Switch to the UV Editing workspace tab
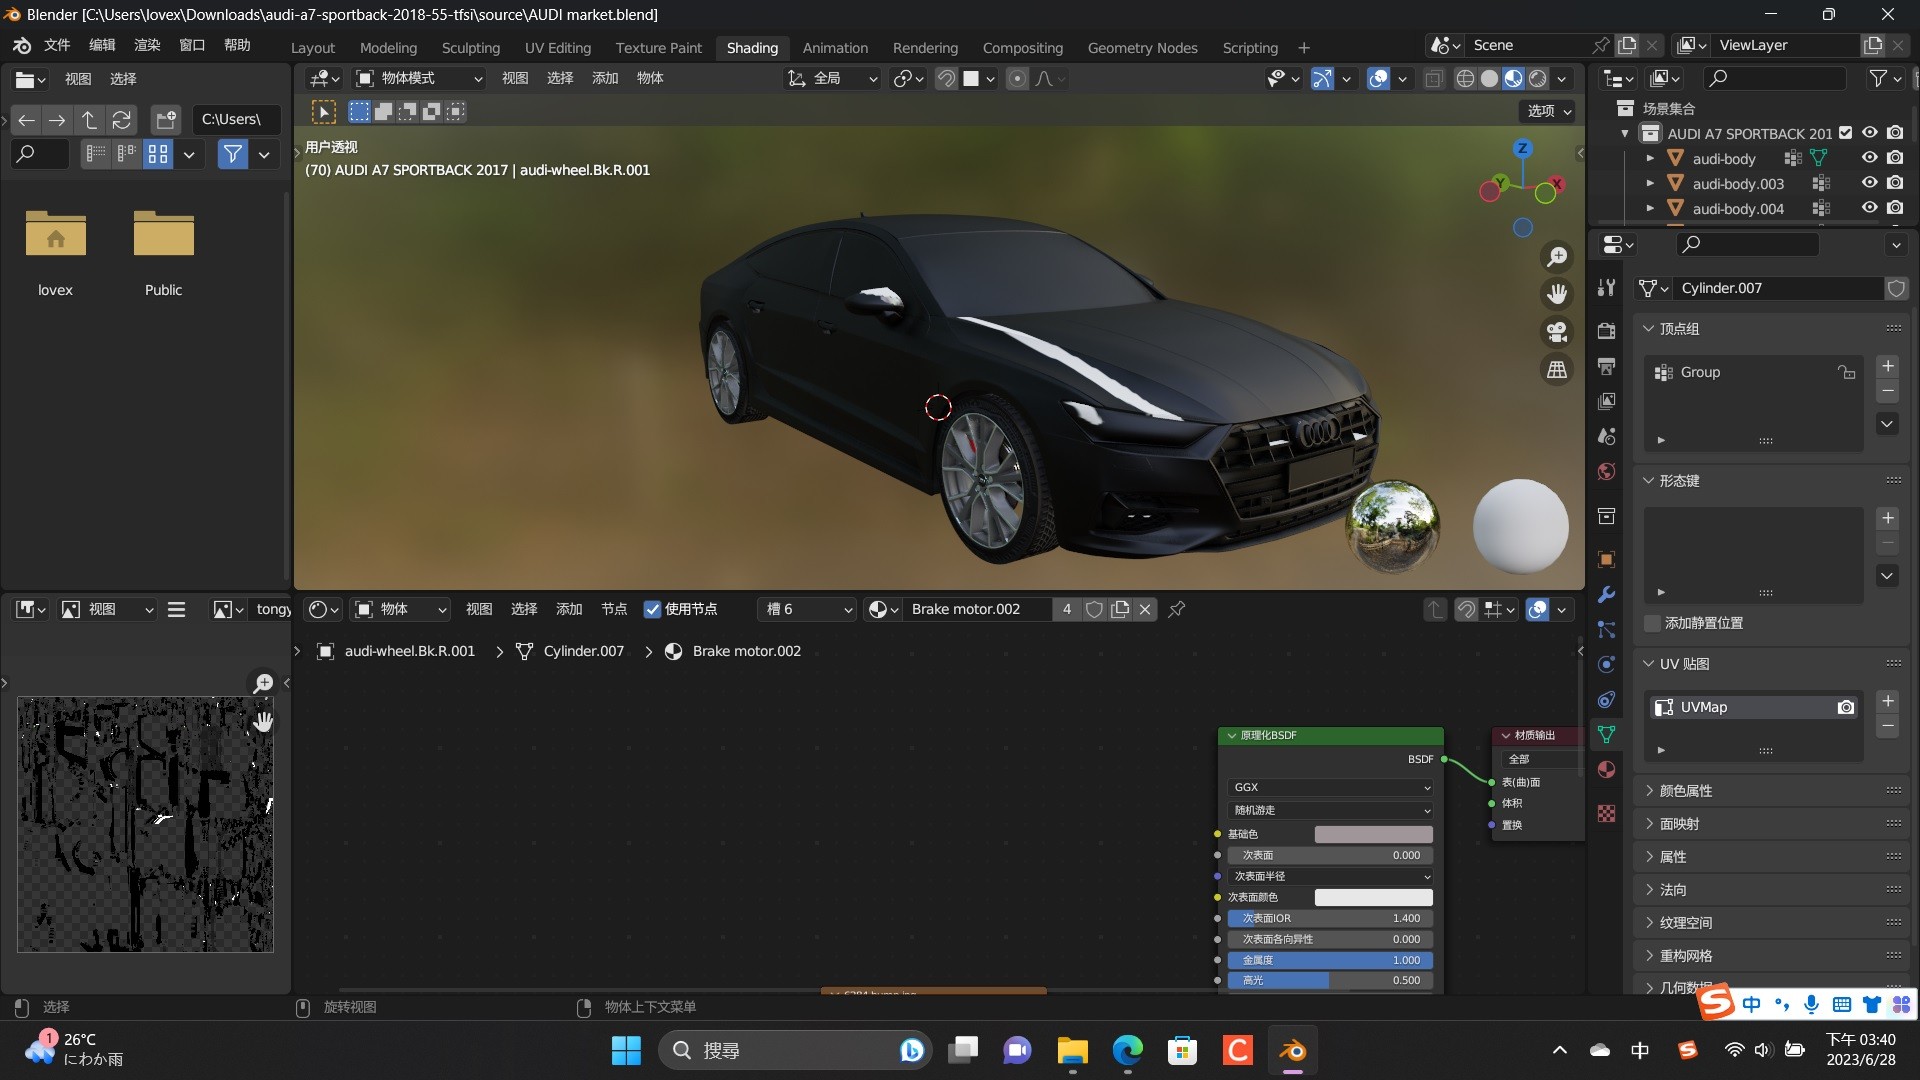Screen dimensions: 1920x1080 coord(558,48)
